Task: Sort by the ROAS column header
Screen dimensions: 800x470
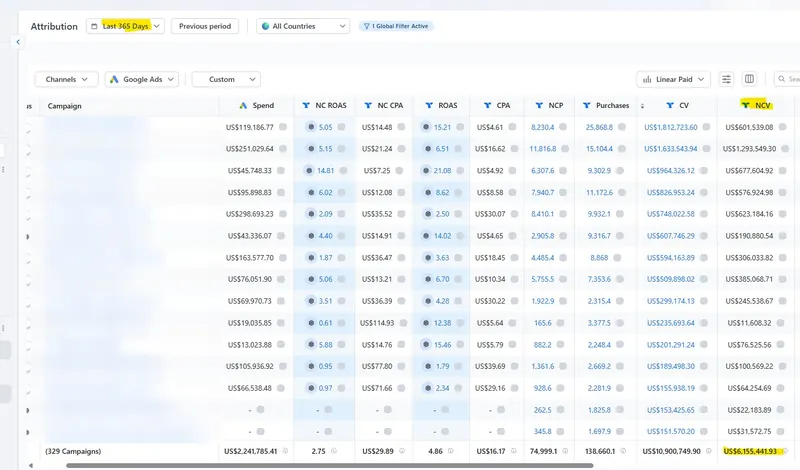Action: [447, 106]
